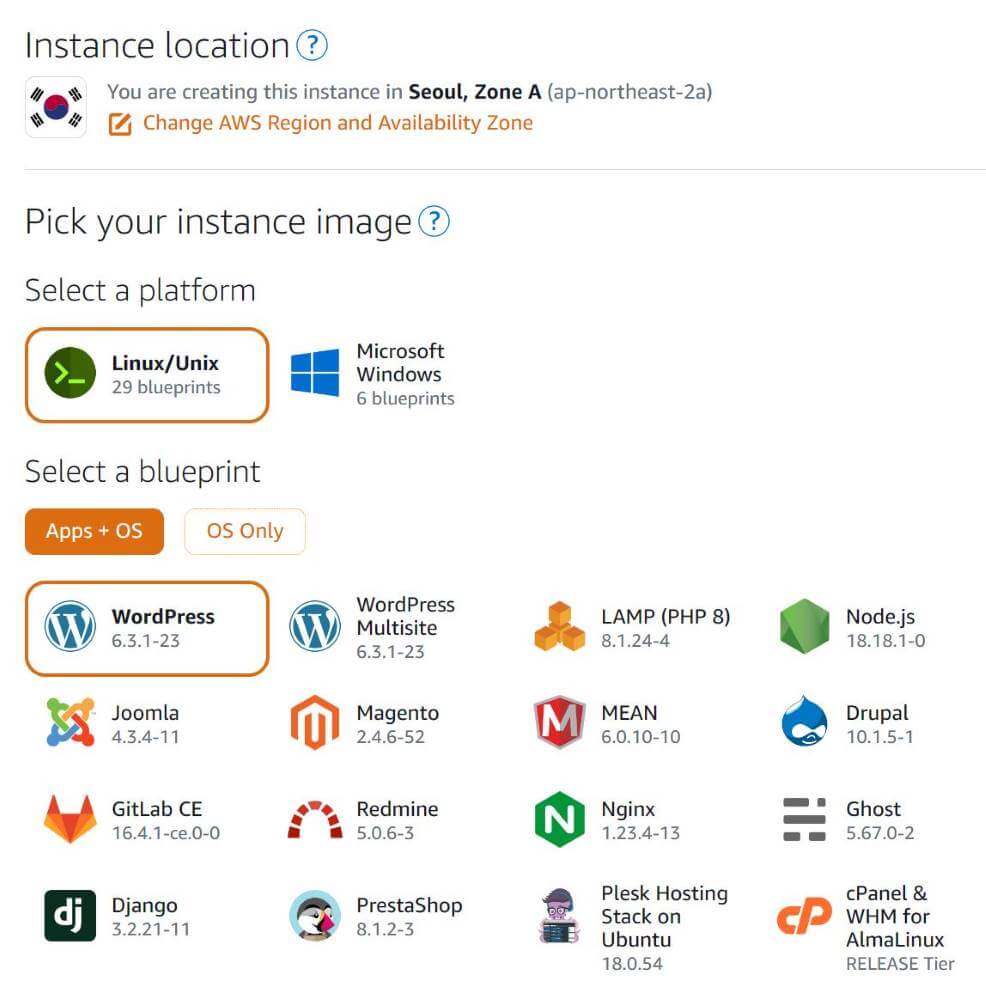Click the Joomla label
The height and width of the screenshot is (1000, 986).
(145, 712)
